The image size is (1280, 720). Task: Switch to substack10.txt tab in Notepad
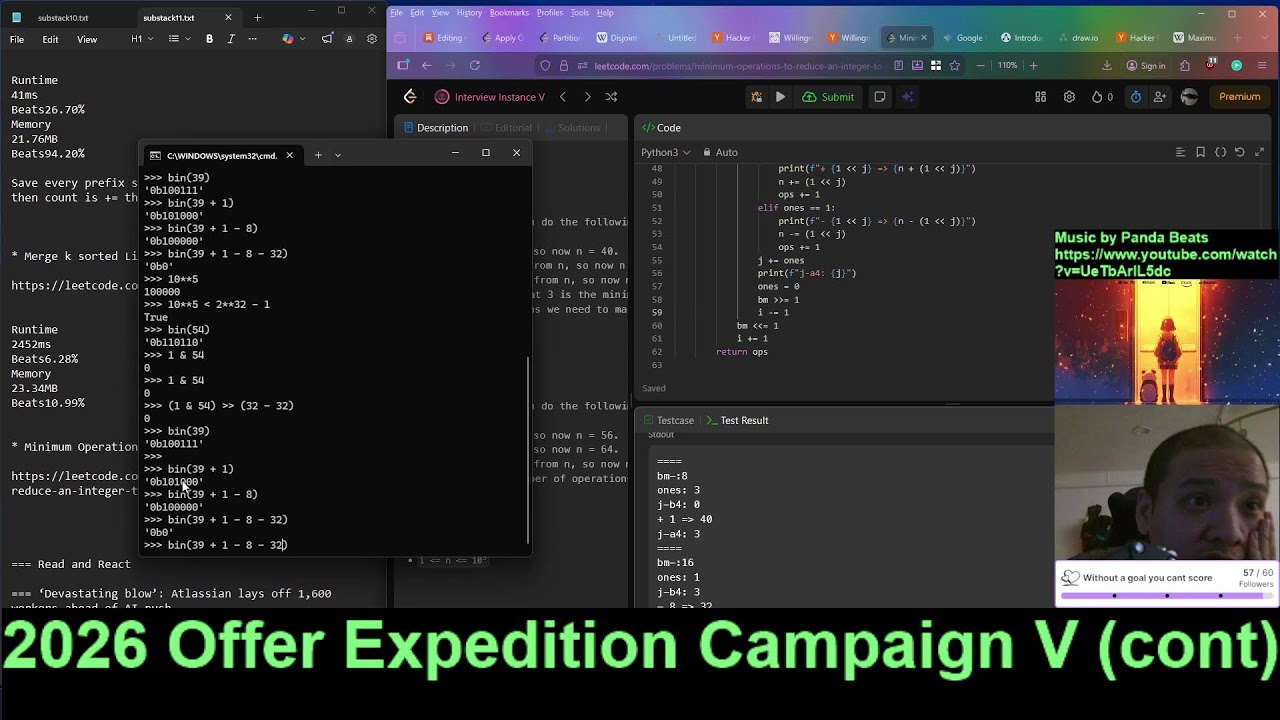62,18
